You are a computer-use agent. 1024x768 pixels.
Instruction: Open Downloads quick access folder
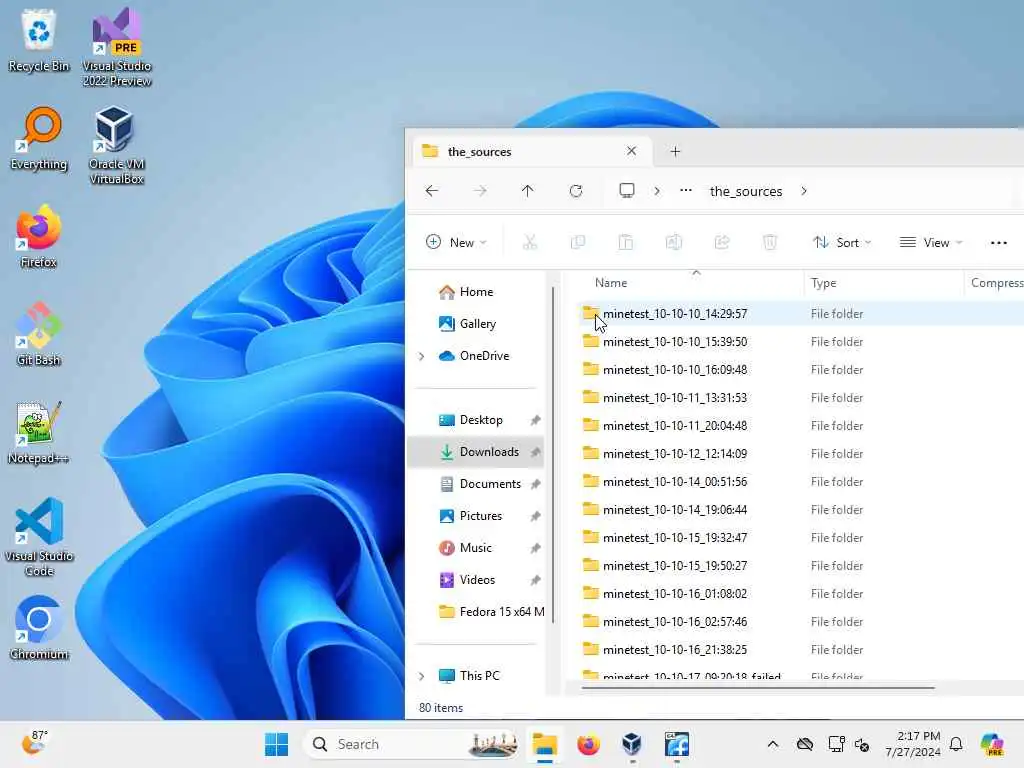tap(476, 452)
